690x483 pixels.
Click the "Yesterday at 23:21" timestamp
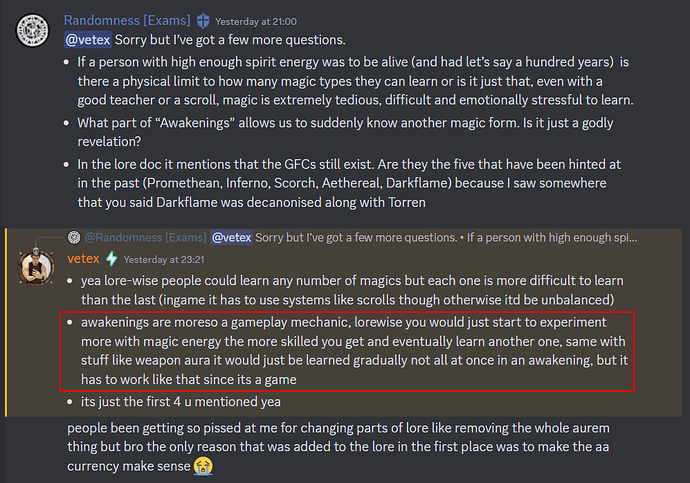[159, 259]
